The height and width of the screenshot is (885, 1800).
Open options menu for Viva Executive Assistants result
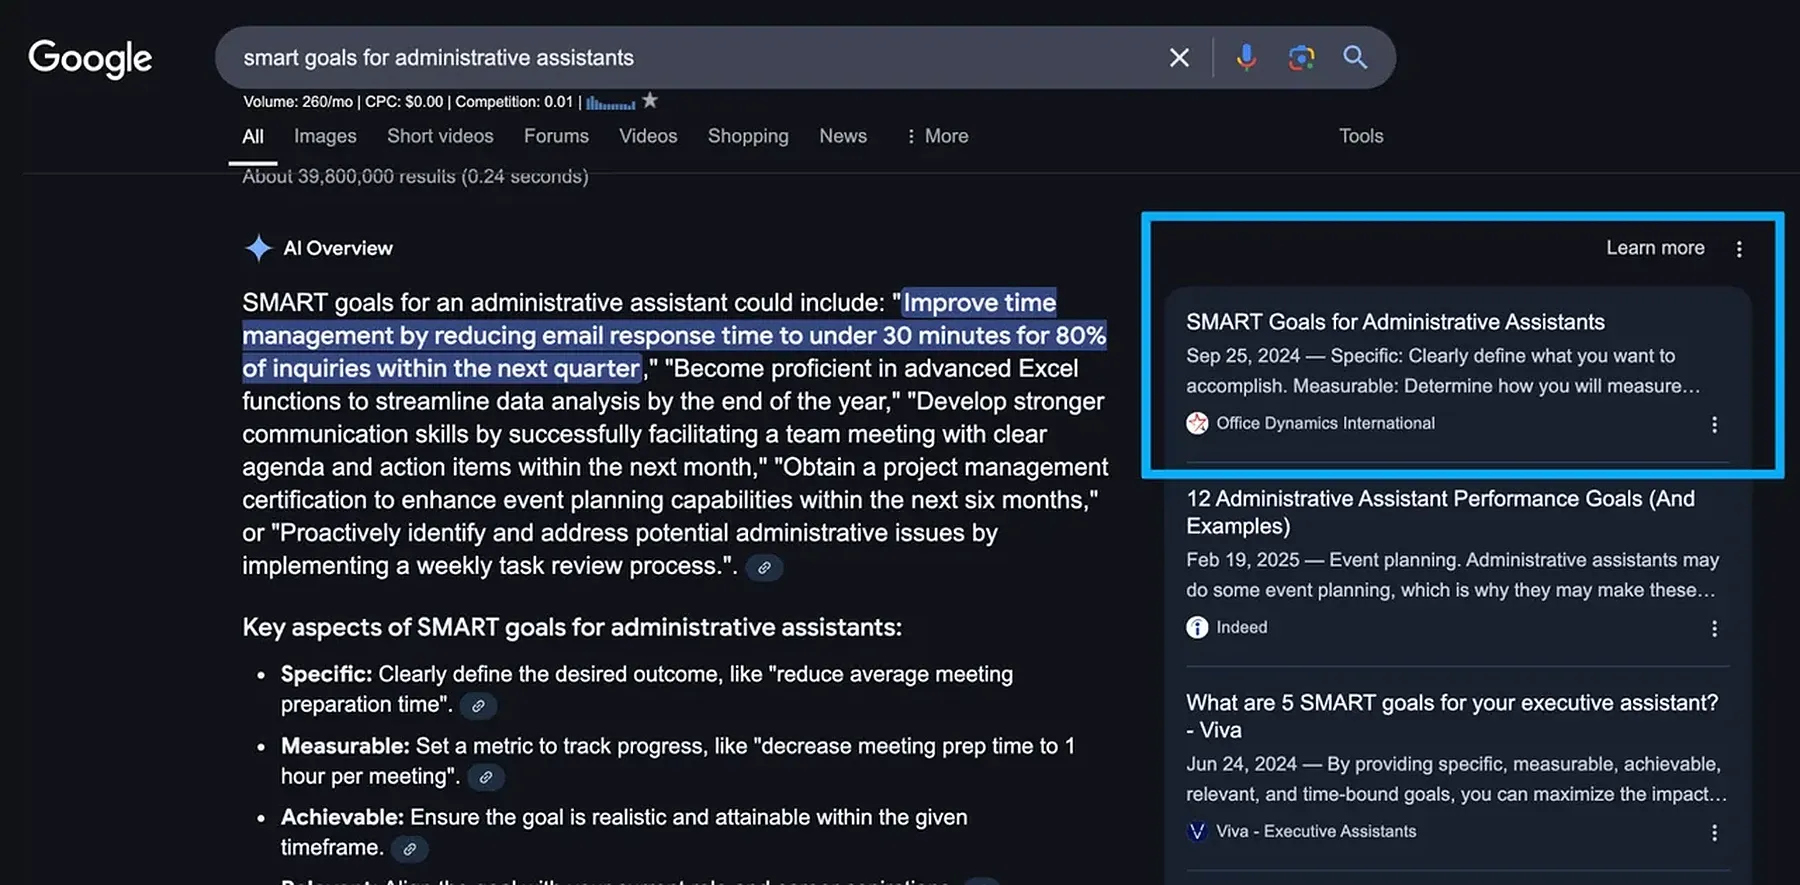pyautogui.click(x=1714, y=832)
